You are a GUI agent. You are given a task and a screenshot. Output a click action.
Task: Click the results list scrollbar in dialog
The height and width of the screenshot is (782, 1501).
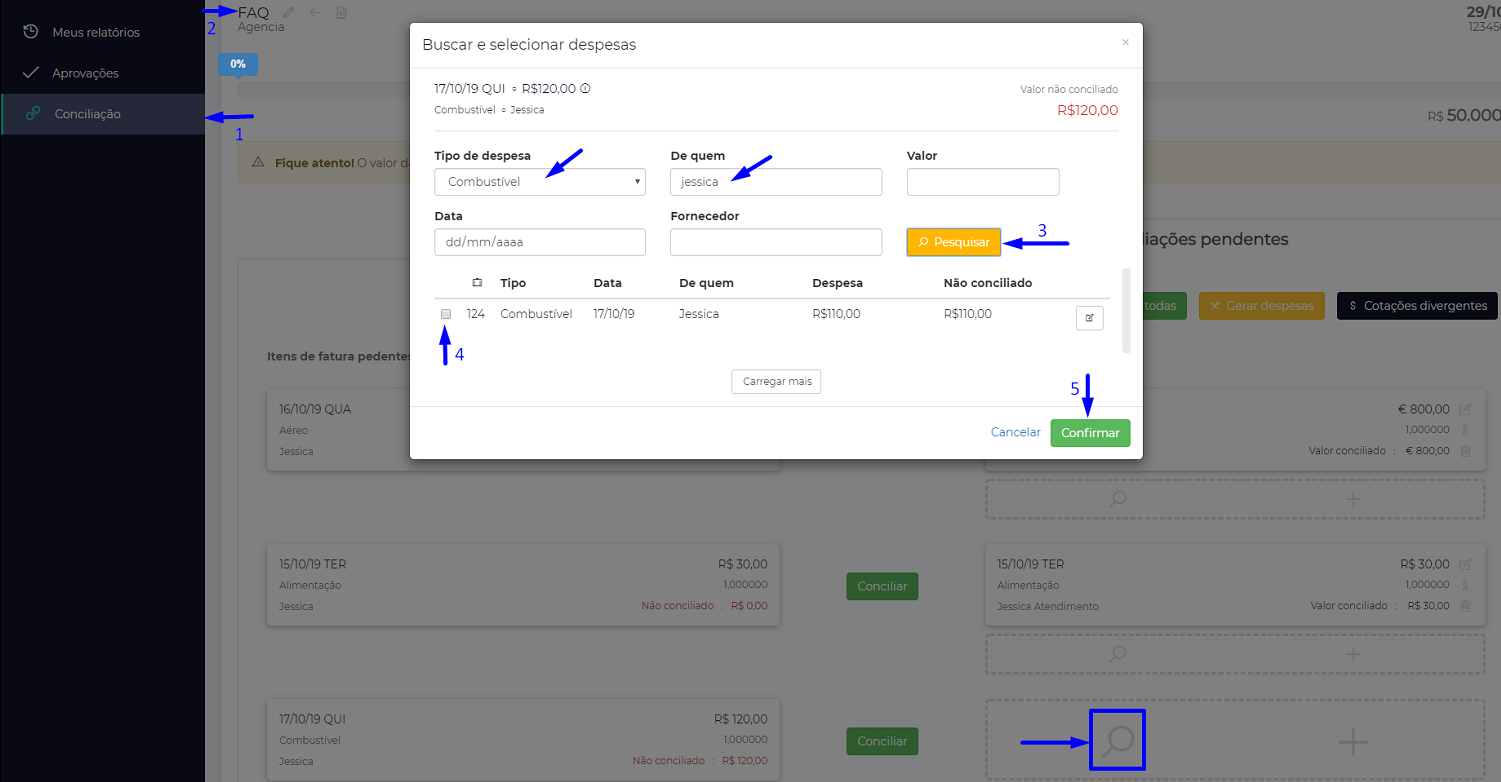1126,310
